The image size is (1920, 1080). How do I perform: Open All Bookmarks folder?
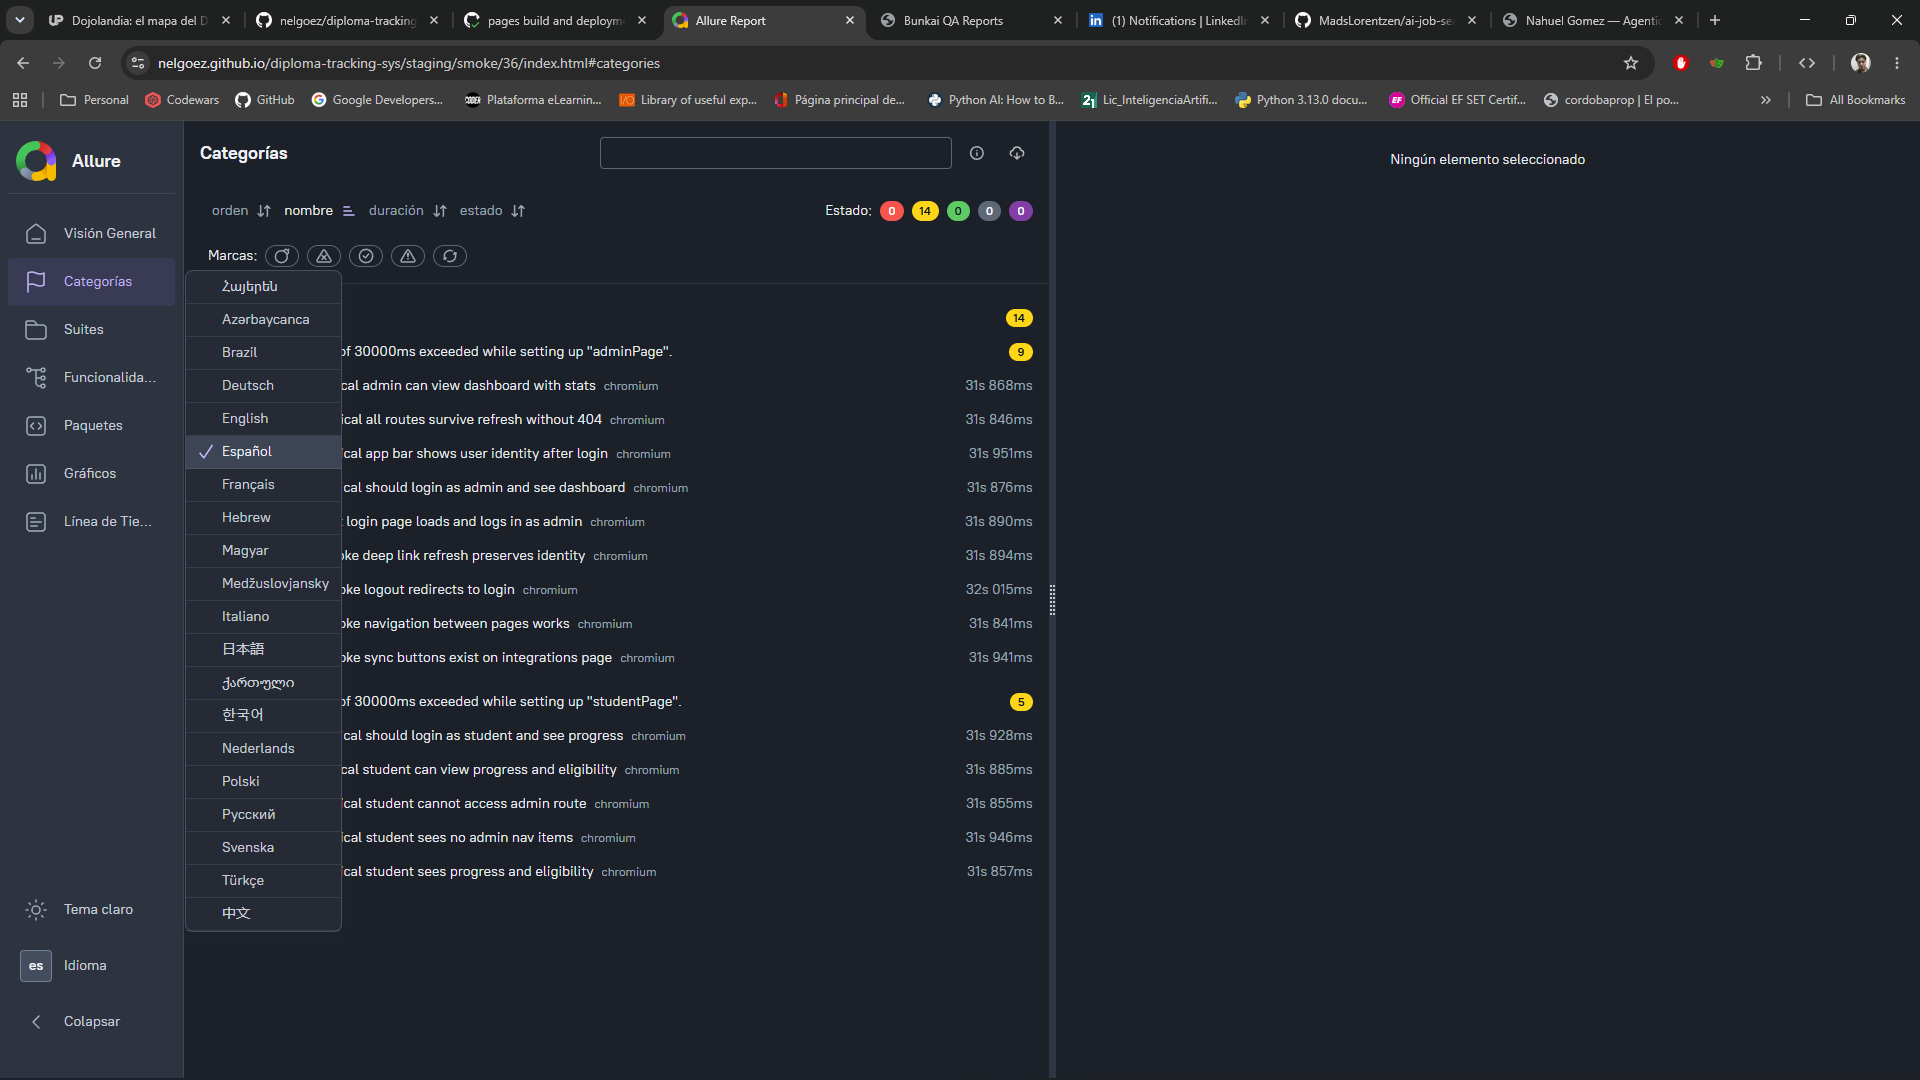(x=1856, y=100)
